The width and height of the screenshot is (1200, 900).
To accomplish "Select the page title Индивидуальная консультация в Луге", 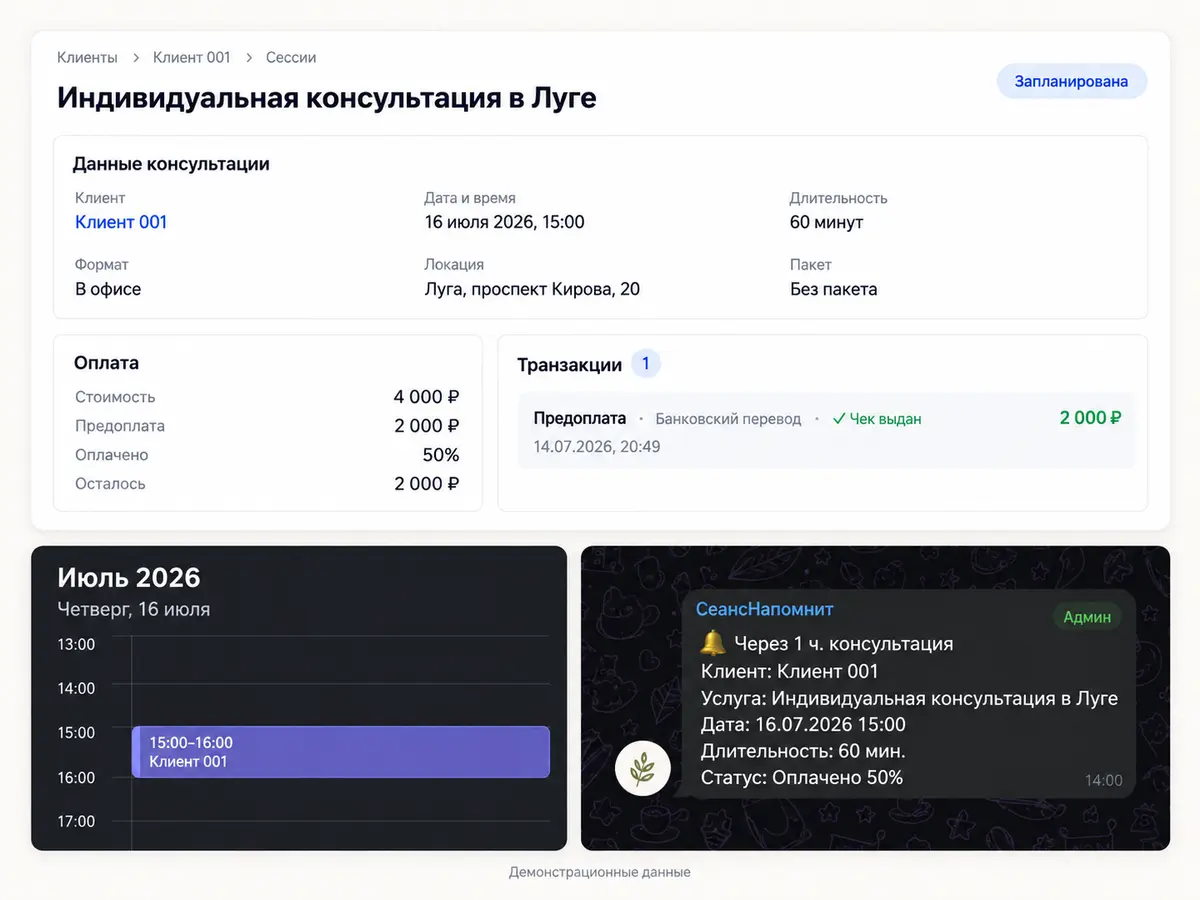I will coord(327,98).
